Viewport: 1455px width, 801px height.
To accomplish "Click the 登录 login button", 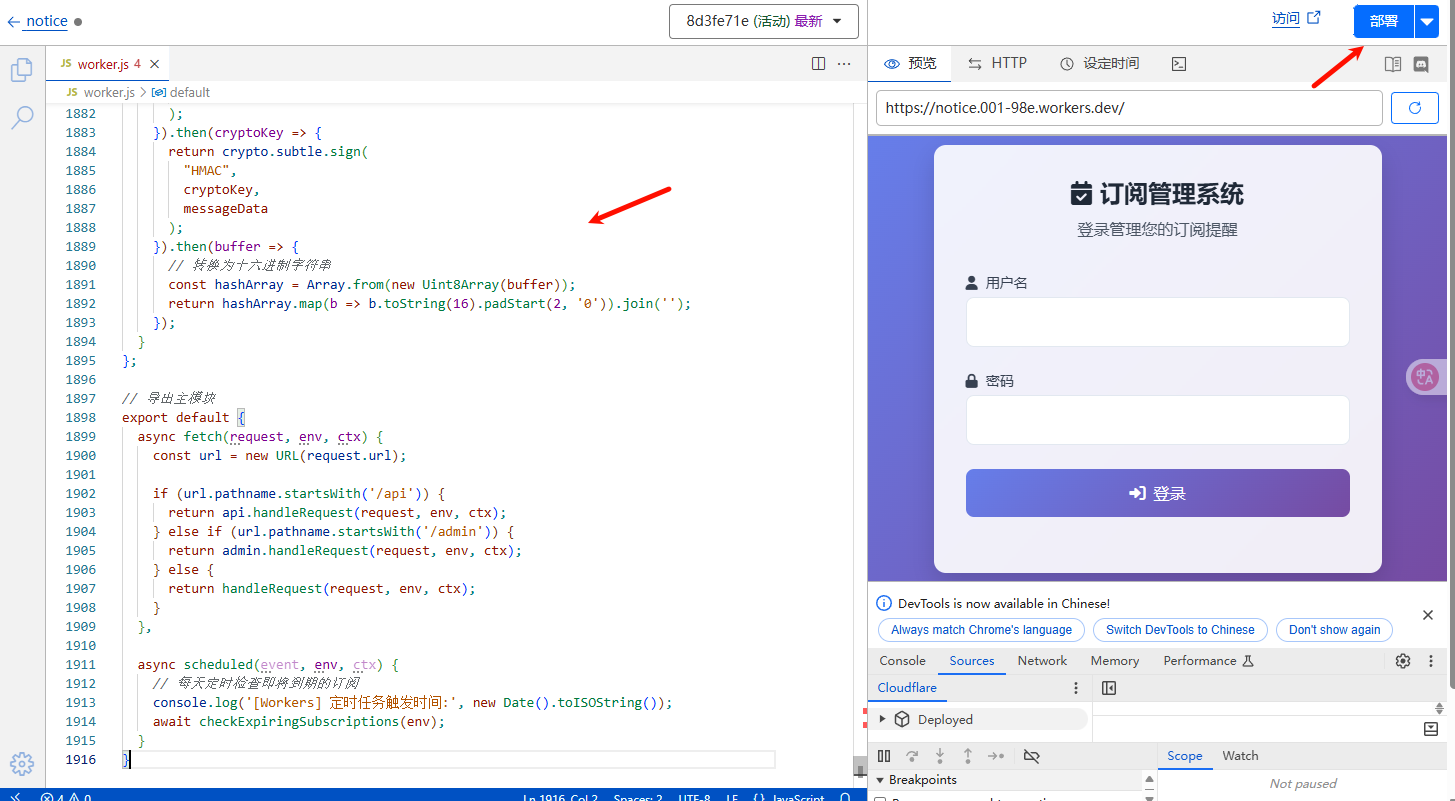I will pos(1157,493).
